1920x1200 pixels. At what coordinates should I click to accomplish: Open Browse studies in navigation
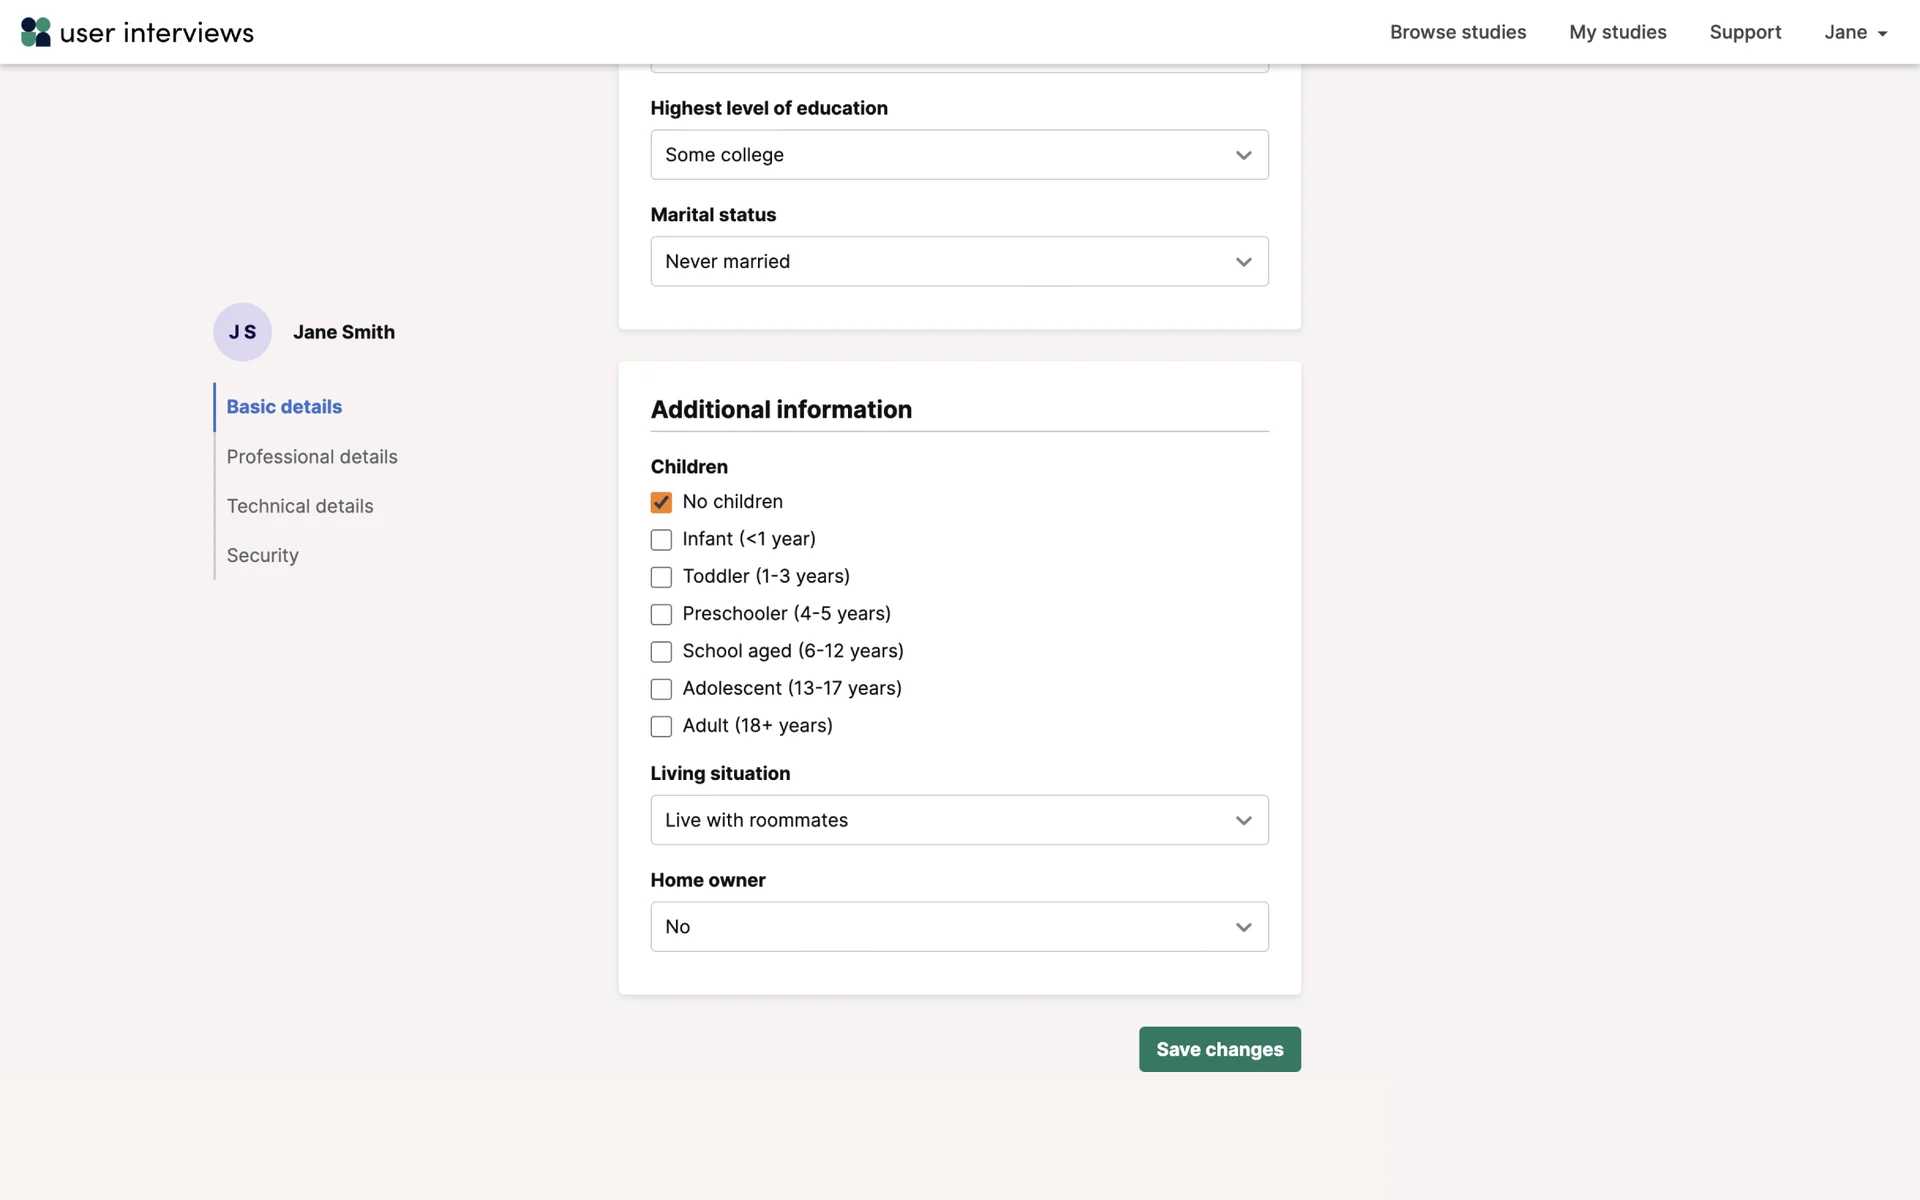click(x=1457, y=32)
